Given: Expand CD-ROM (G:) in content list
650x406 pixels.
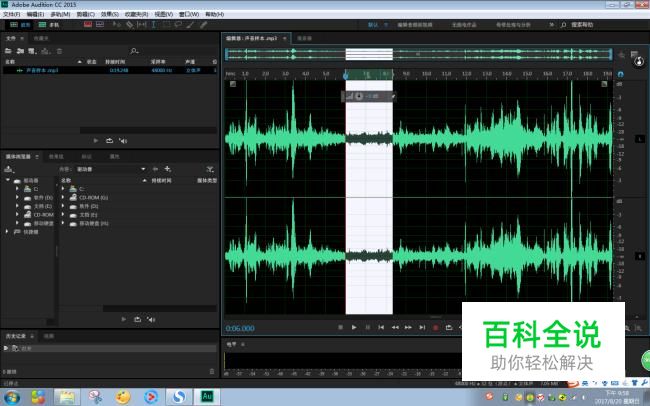Looking at the screenshot, I should pos(63,197).
